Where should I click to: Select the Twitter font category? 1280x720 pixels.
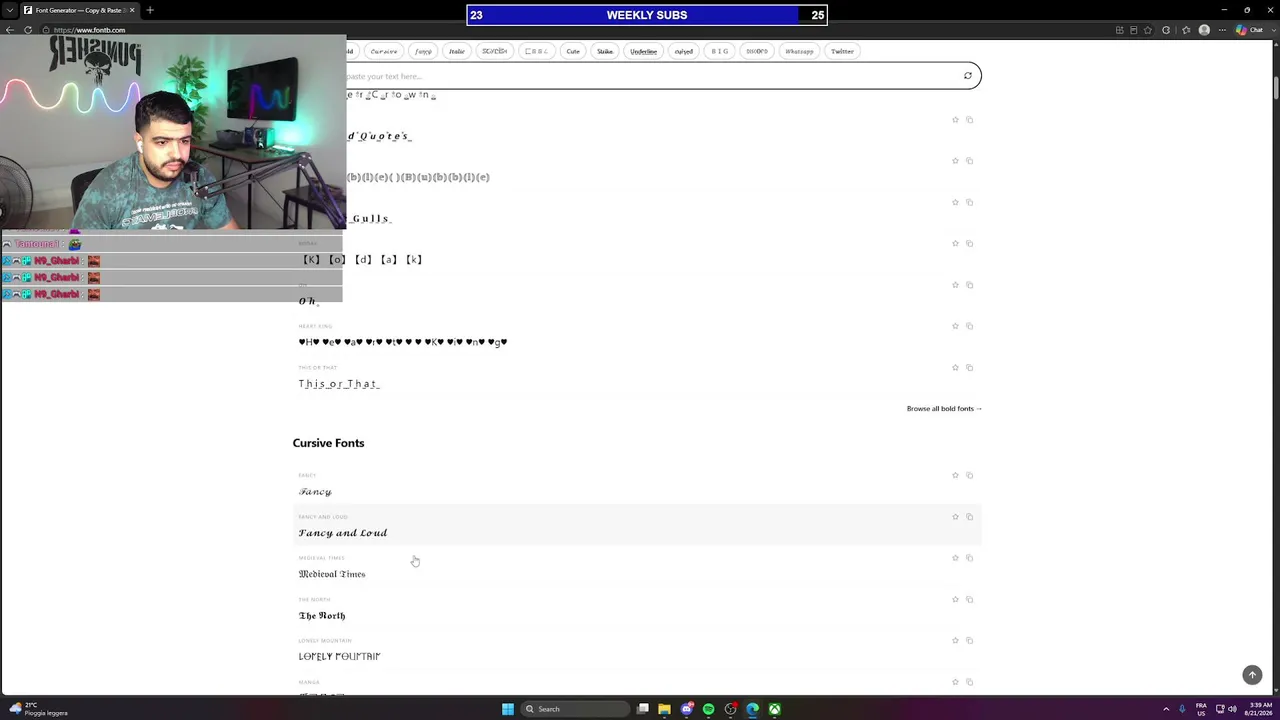tap(842, 51)
